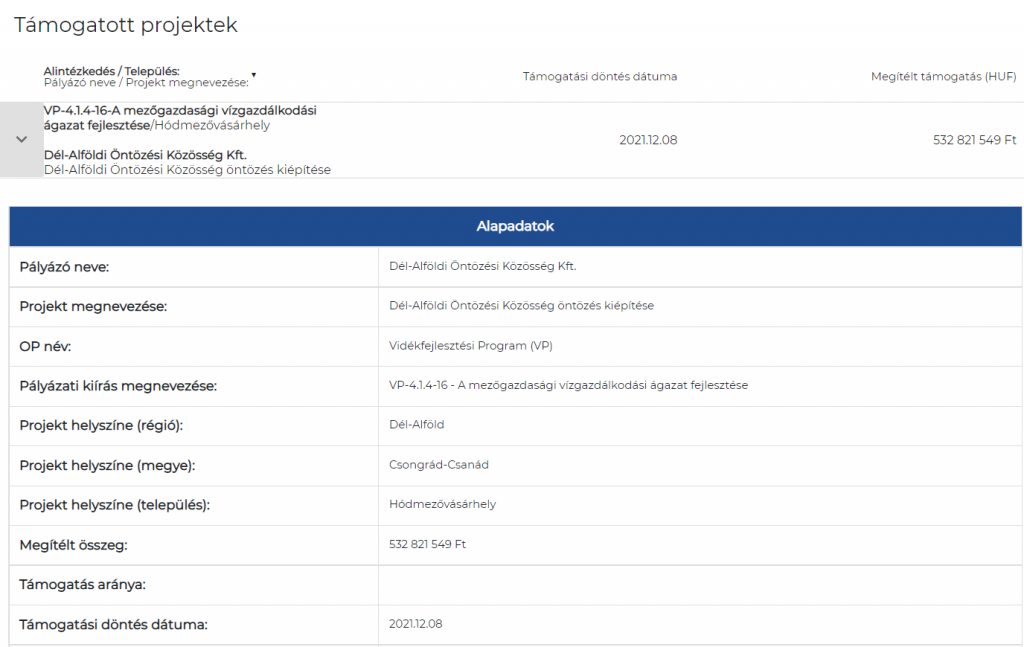Click applicant name in the project summary row
This screenshot has height=647, width=1024.
click(145, 155)
